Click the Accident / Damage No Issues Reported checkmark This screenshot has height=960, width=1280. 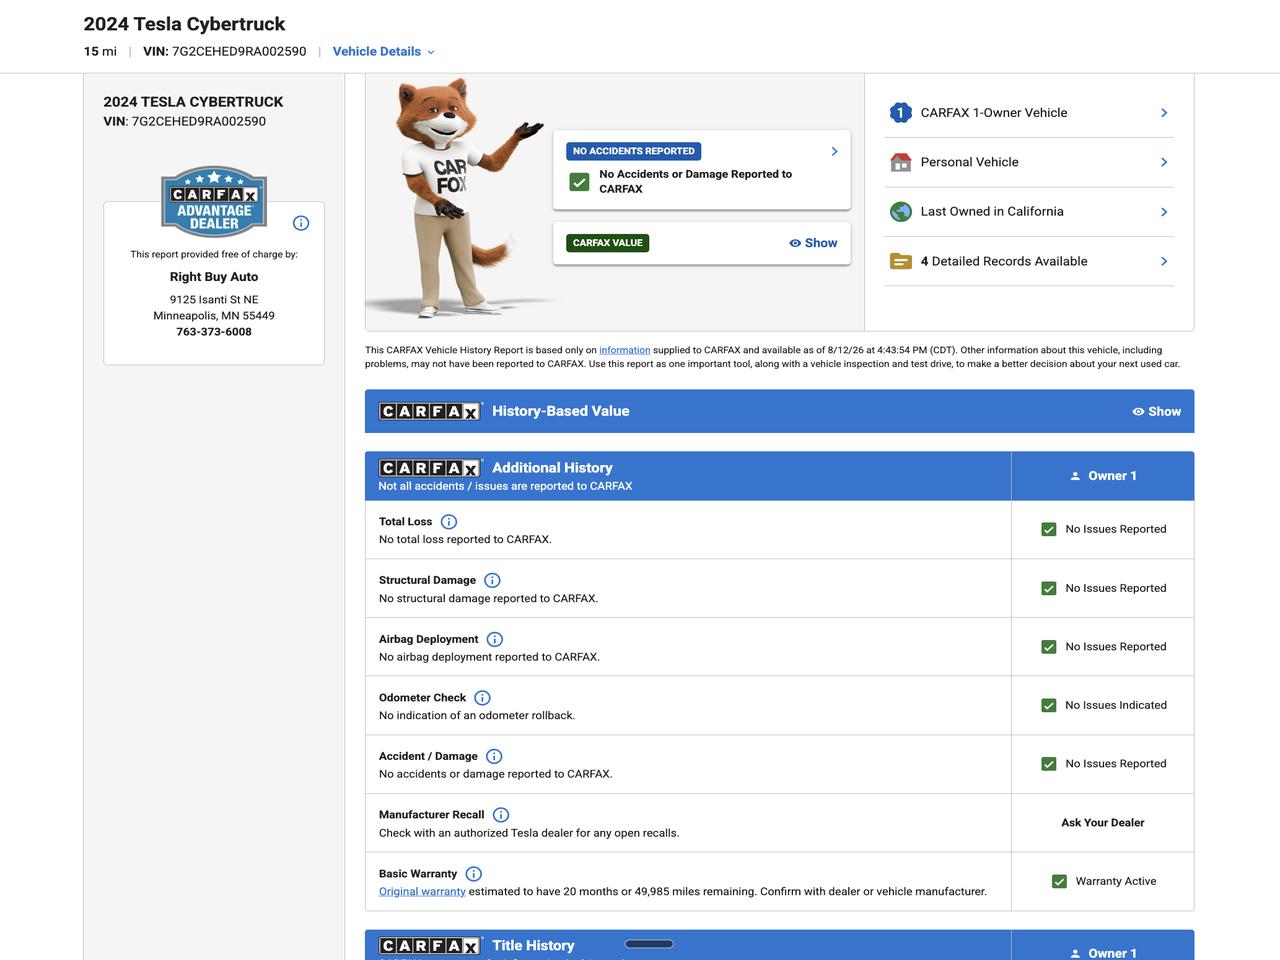(x=1049, y=764)
